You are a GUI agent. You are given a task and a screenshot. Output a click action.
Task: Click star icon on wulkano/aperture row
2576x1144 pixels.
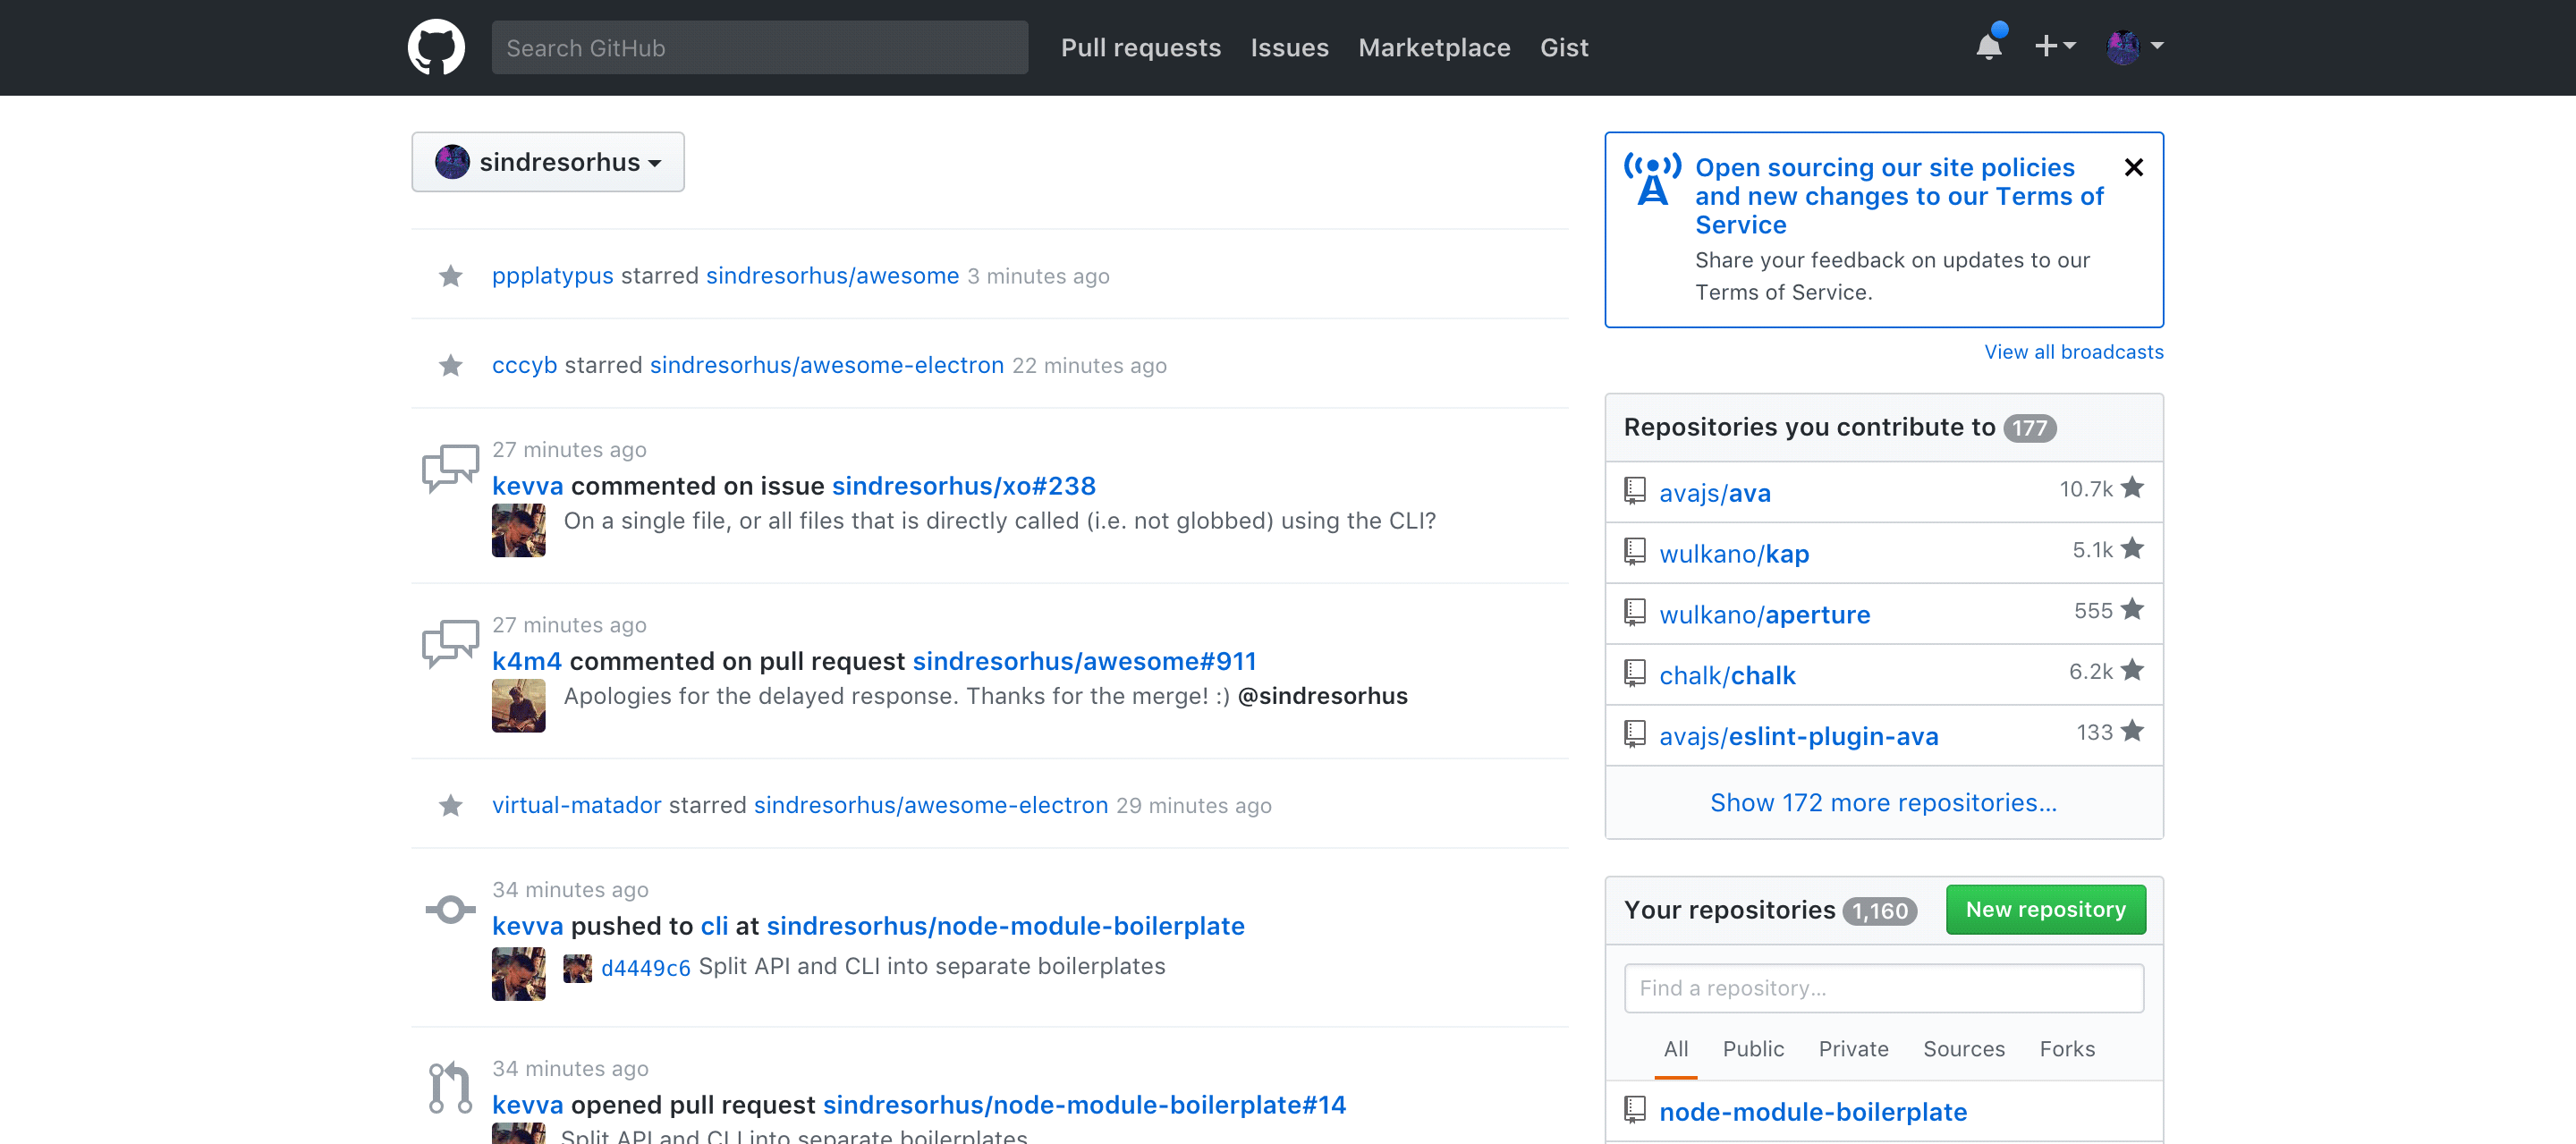point(2132,610)
